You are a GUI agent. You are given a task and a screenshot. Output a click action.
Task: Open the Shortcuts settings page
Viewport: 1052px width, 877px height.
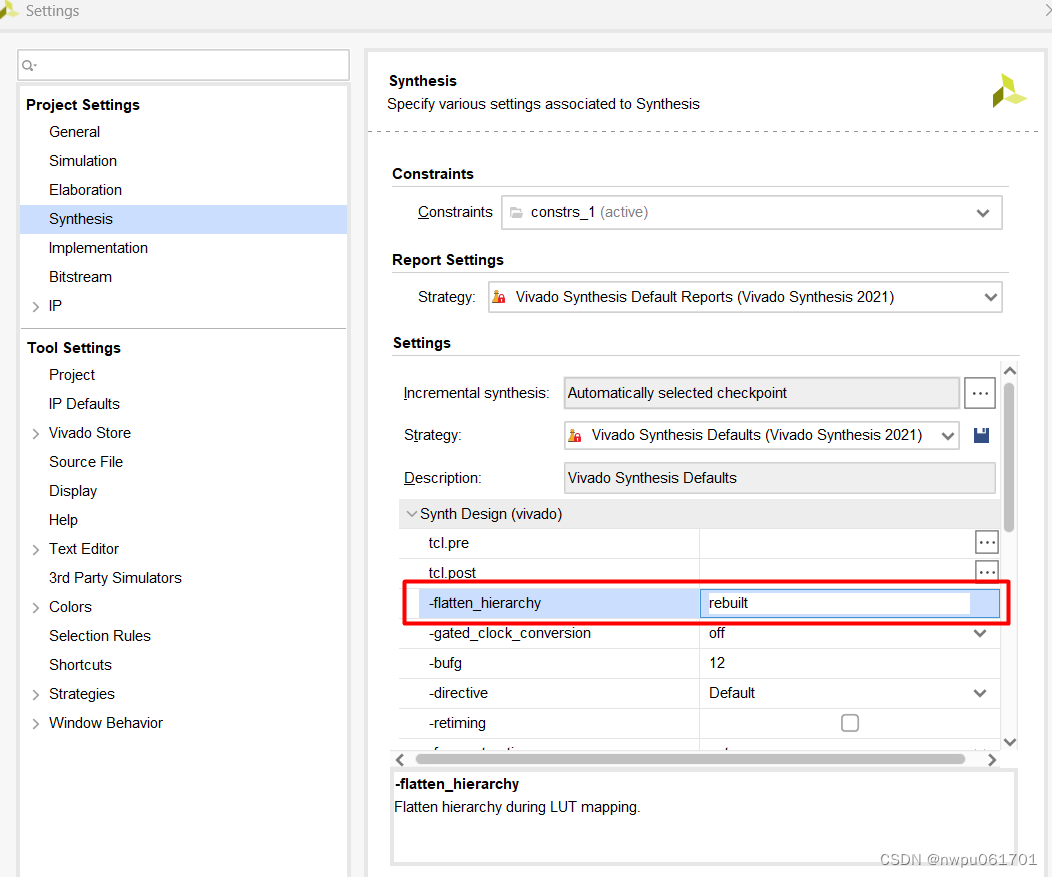pyautogui.click(x=80, y=665)
